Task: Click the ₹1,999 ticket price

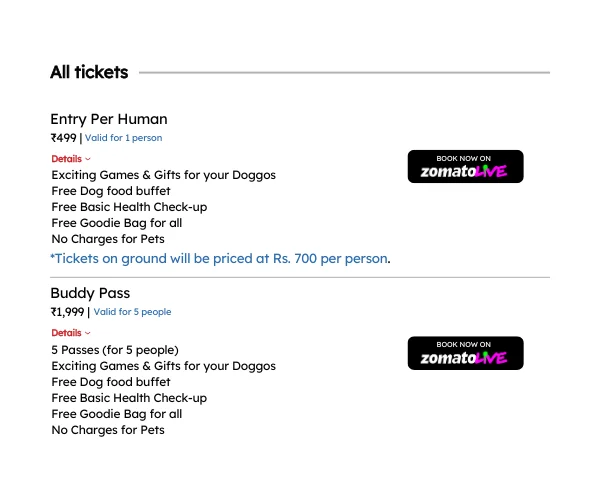Action: point(67,312)
